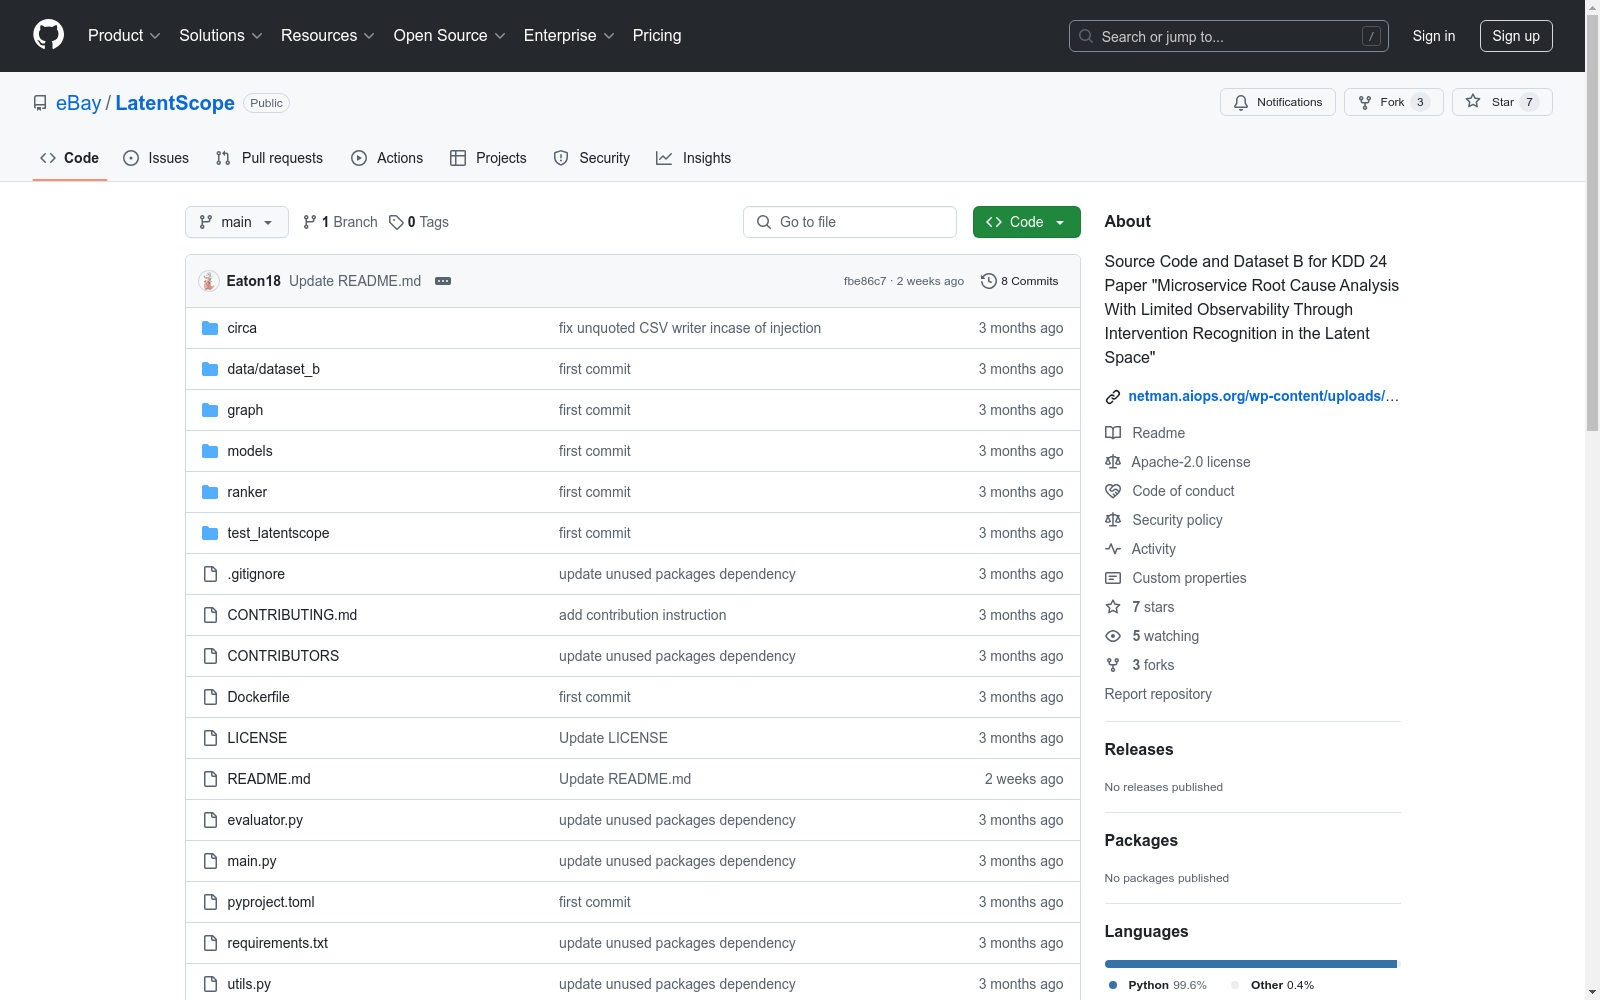
Task: Click the Python language bar segment
Action: coord(1250,964)
